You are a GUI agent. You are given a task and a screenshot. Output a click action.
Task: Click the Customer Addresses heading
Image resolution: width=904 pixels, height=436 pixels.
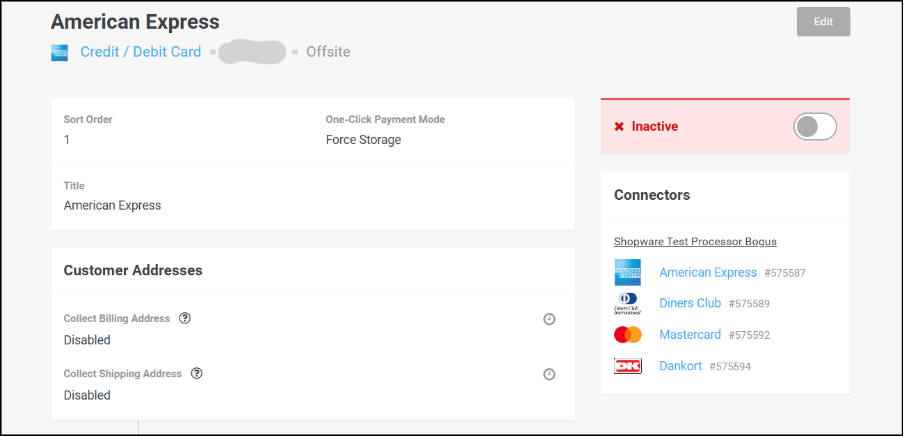pyautogui.click(x=133, y=270)
